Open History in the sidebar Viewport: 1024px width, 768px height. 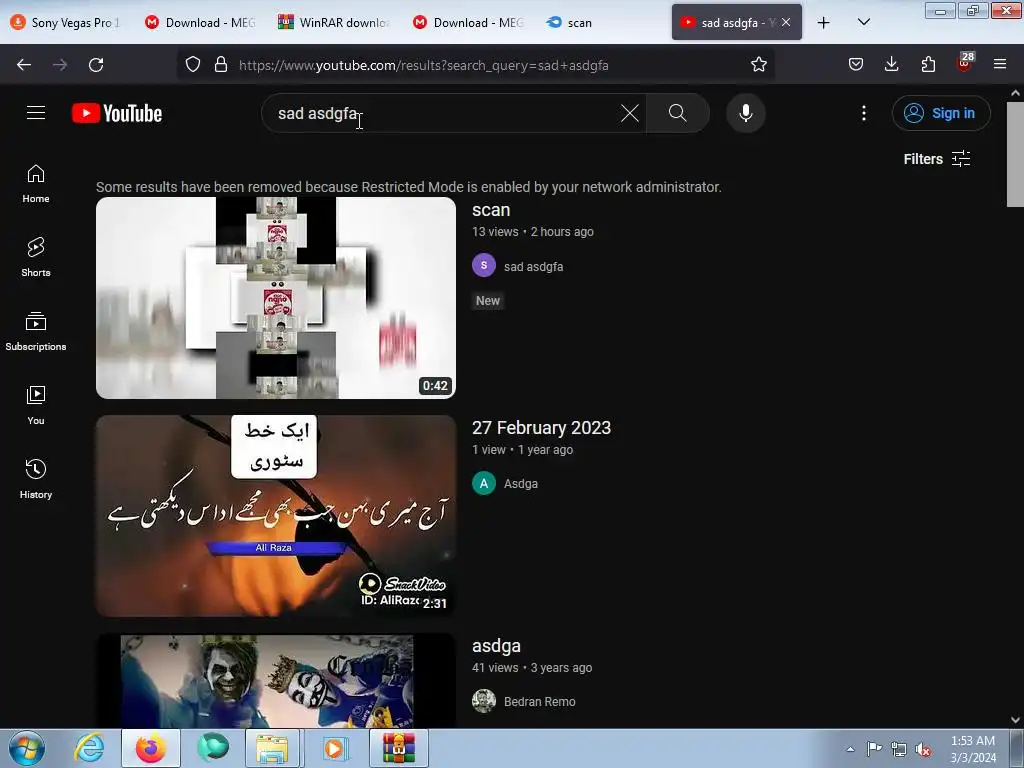36,479
